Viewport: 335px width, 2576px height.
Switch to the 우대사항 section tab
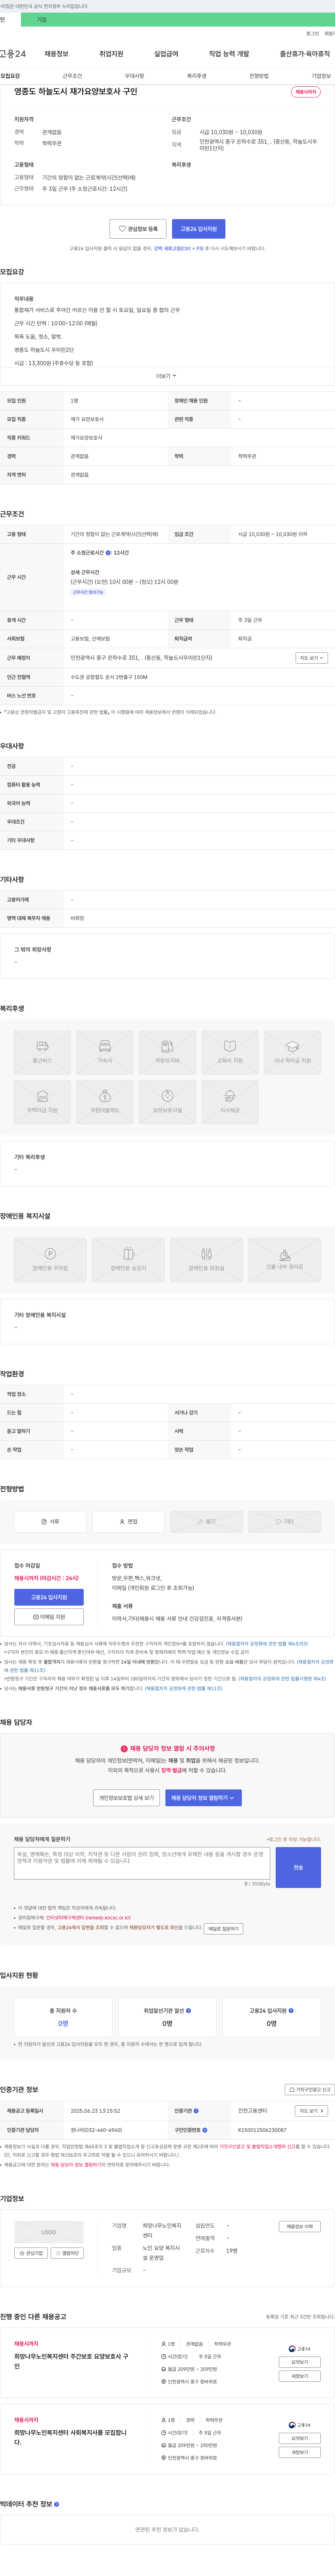point(134,76)
